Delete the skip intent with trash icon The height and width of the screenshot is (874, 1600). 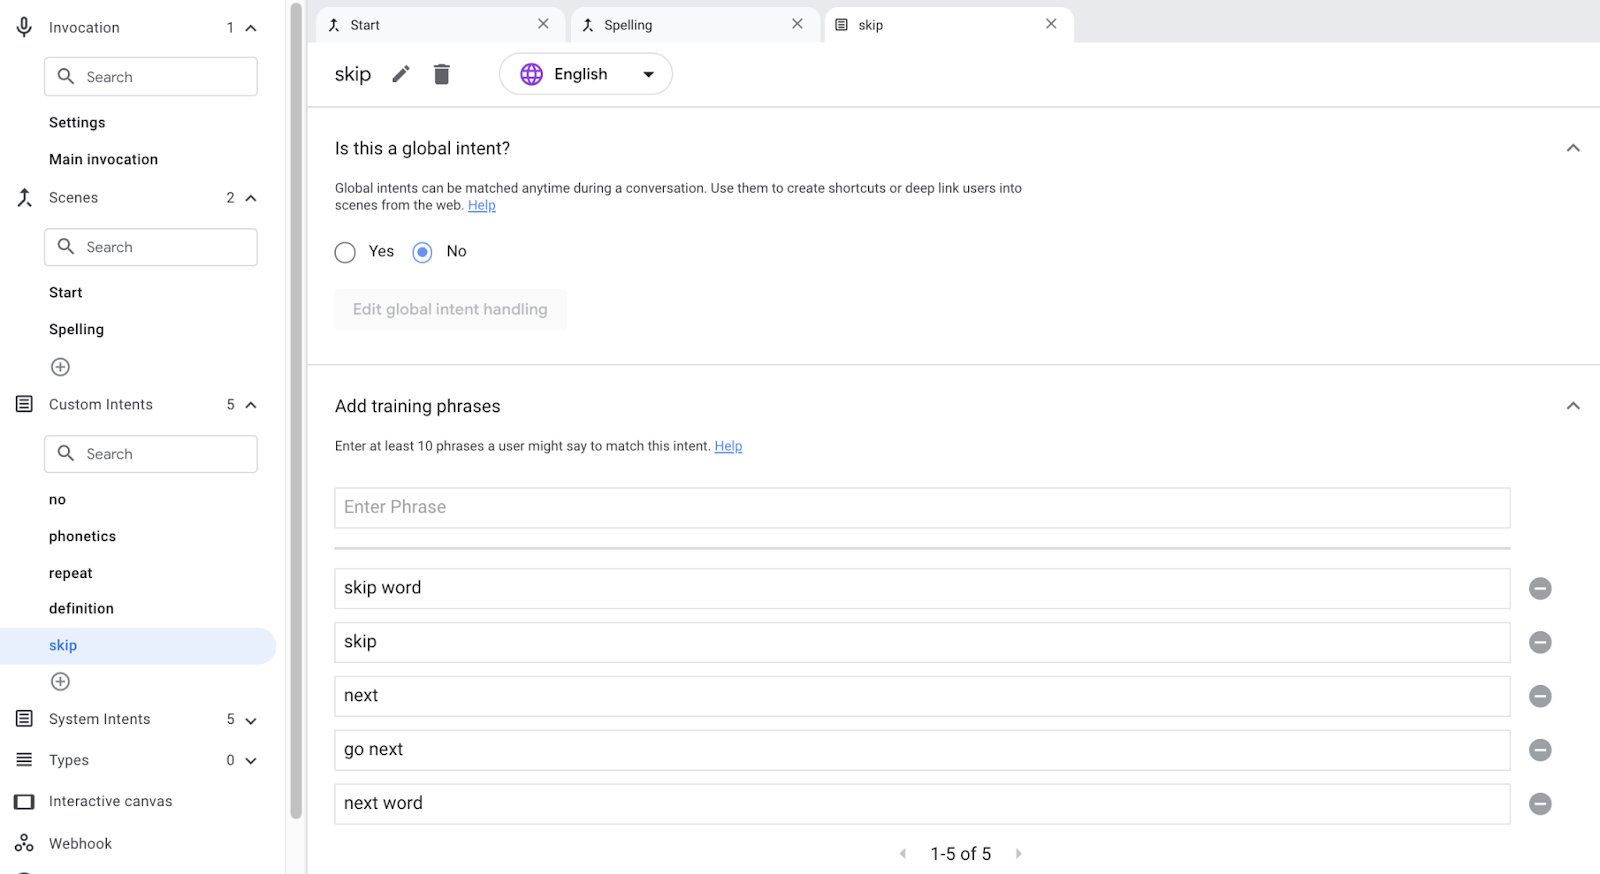[441, 74]
